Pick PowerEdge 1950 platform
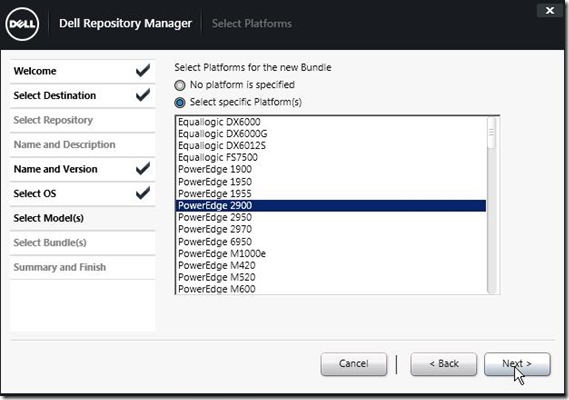This screenshot has width=569, height=400. (331, 181)
